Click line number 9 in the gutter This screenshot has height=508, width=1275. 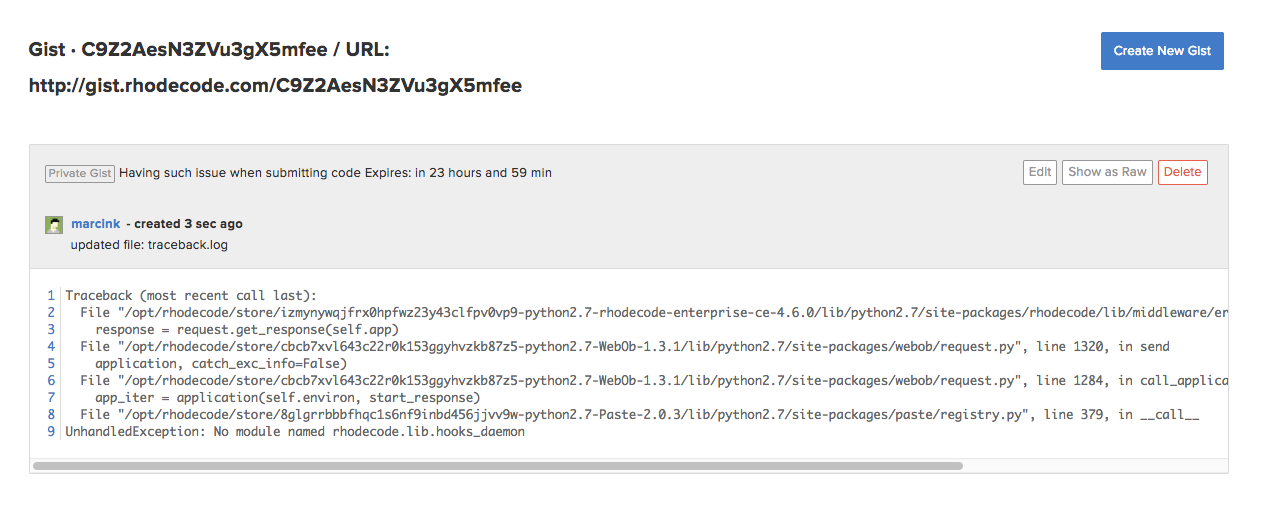click(x=50, y=432)
